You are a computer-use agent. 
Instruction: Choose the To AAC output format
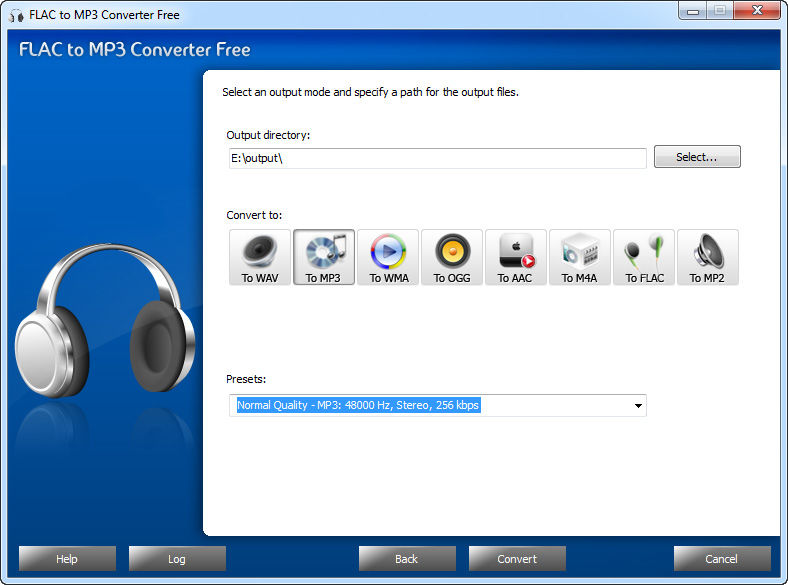(516, 257)
